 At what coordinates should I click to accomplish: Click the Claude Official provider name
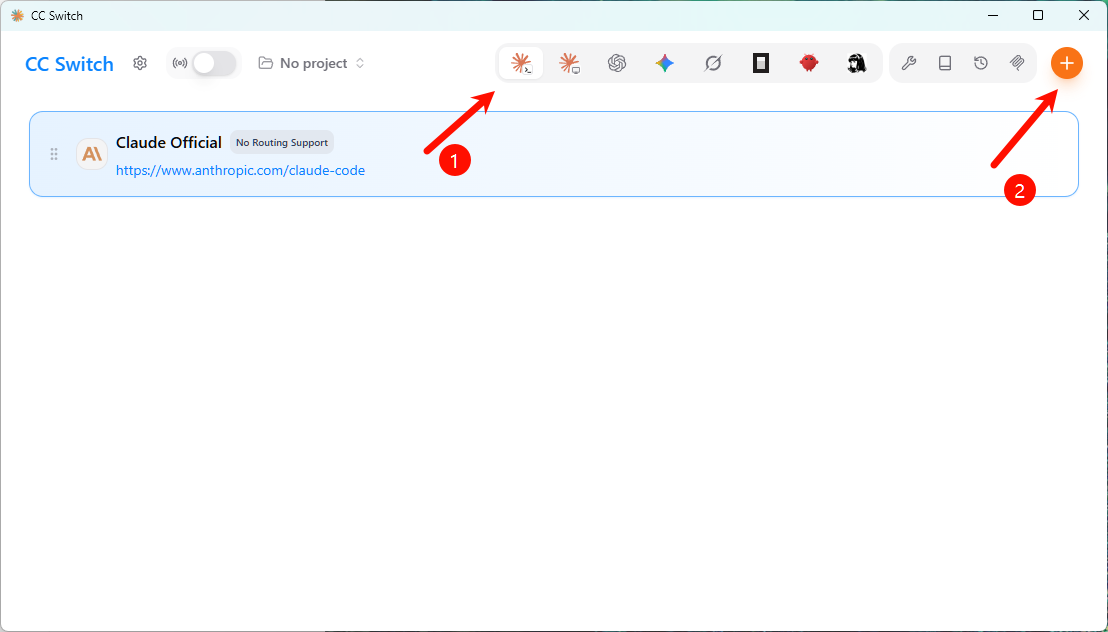[x=169, y=142]
